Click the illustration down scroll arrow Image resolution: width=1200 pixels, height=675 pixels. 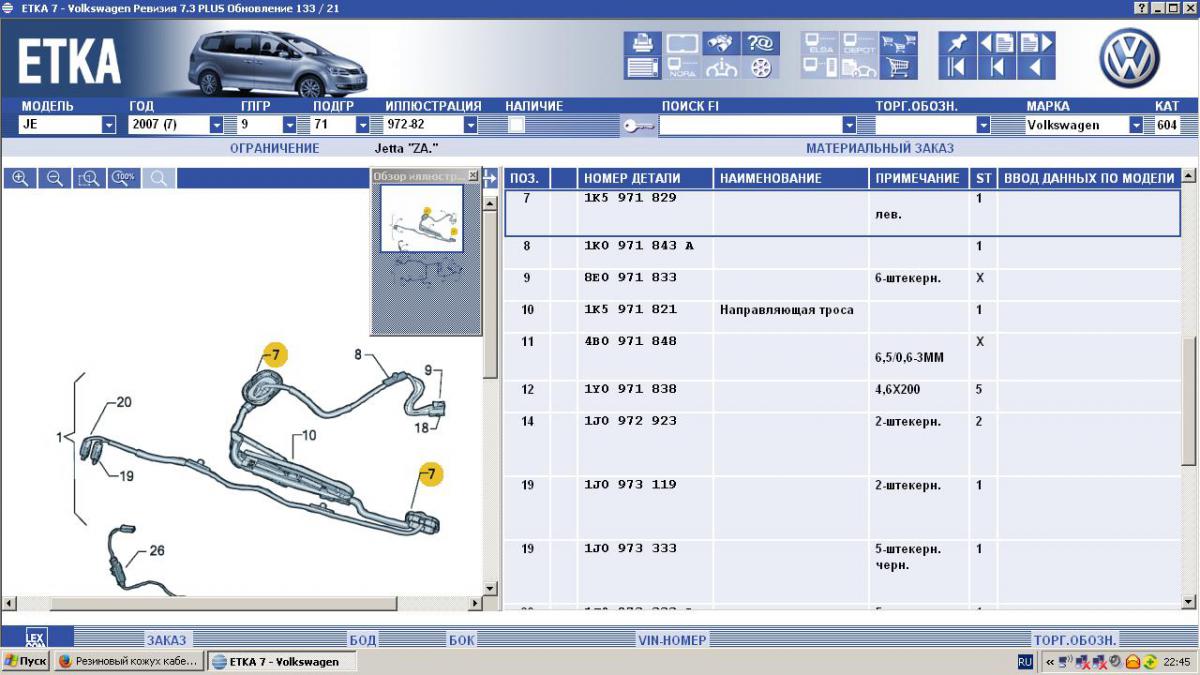[490, 588]
